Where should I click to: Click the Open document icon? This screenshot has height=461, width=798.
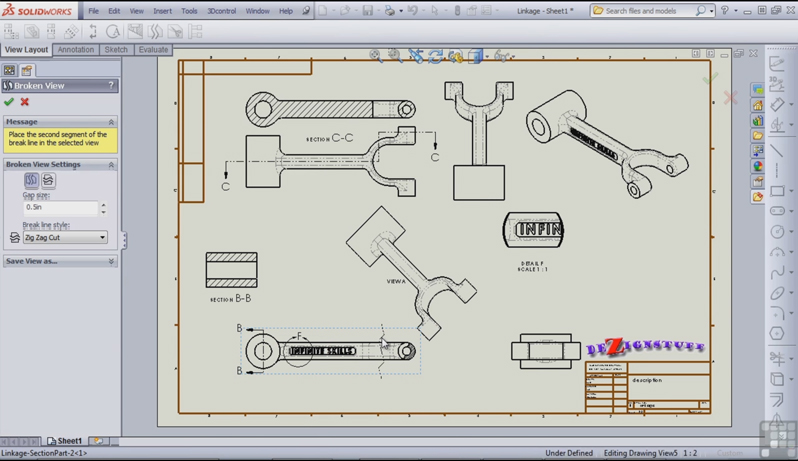[345, 11]
